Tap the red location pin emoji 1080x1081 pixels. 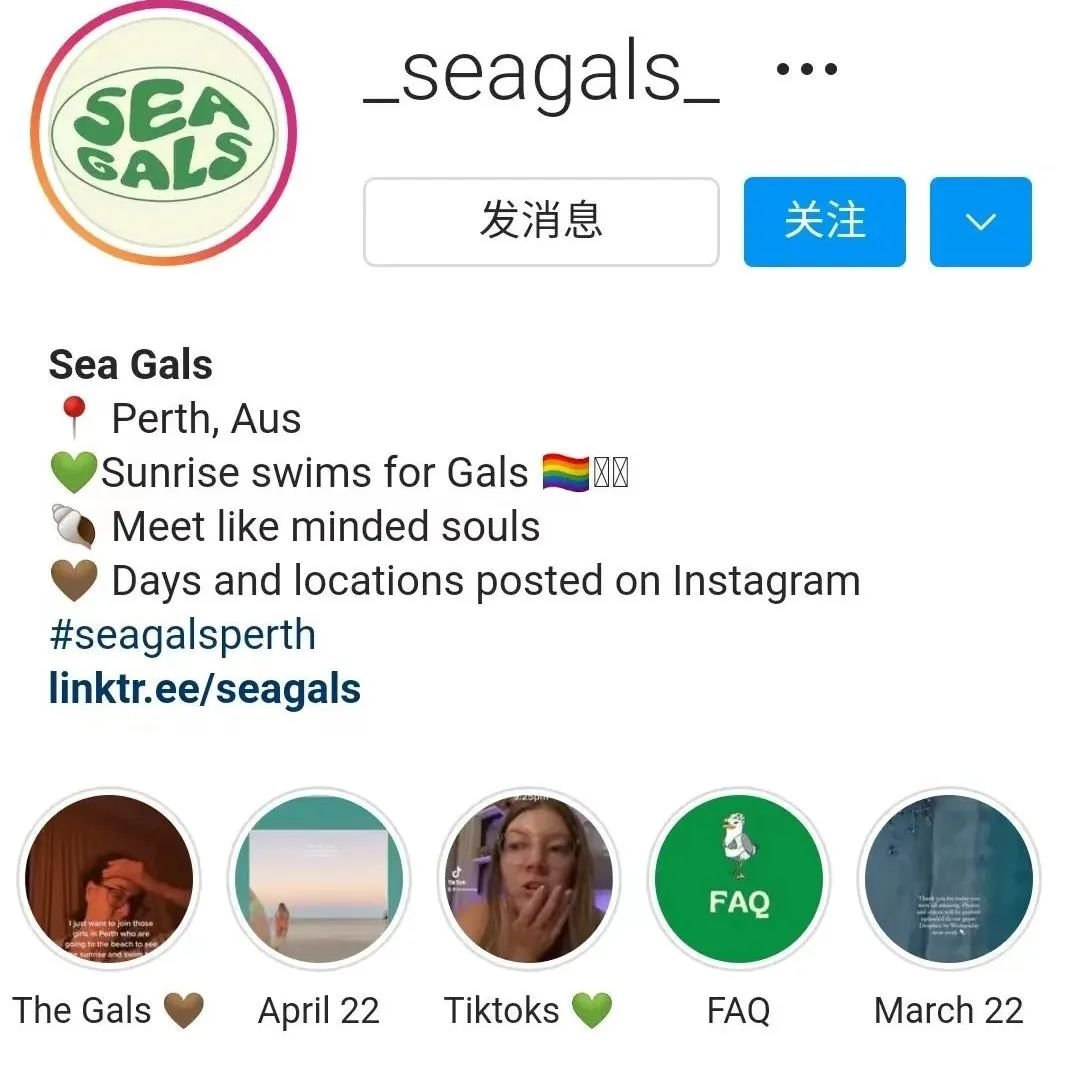pos(74,418)
